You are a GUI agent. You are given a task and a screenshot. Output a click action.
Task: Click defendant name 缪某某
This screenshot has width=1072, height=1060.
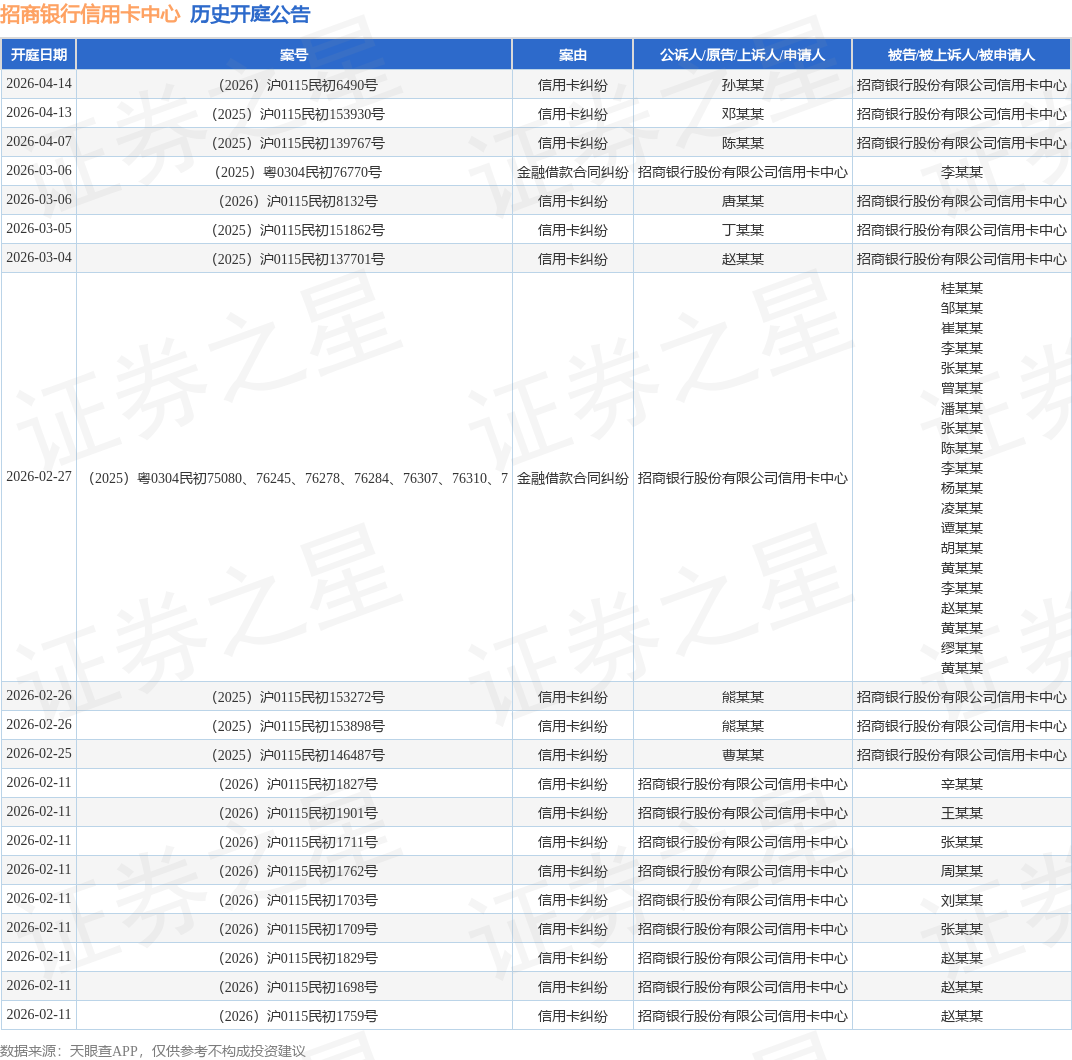(x=961, y=648)
